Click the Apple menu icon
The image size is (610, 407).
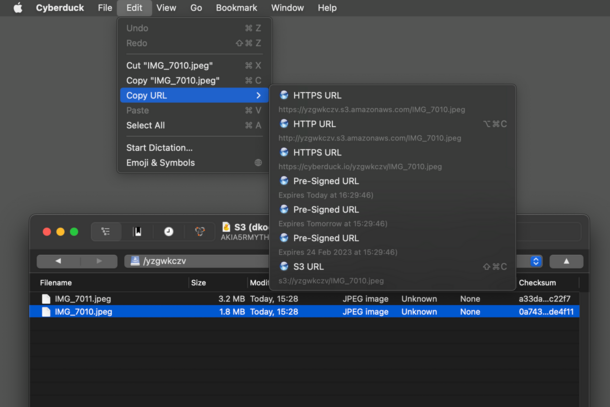(x=17, y=8)
